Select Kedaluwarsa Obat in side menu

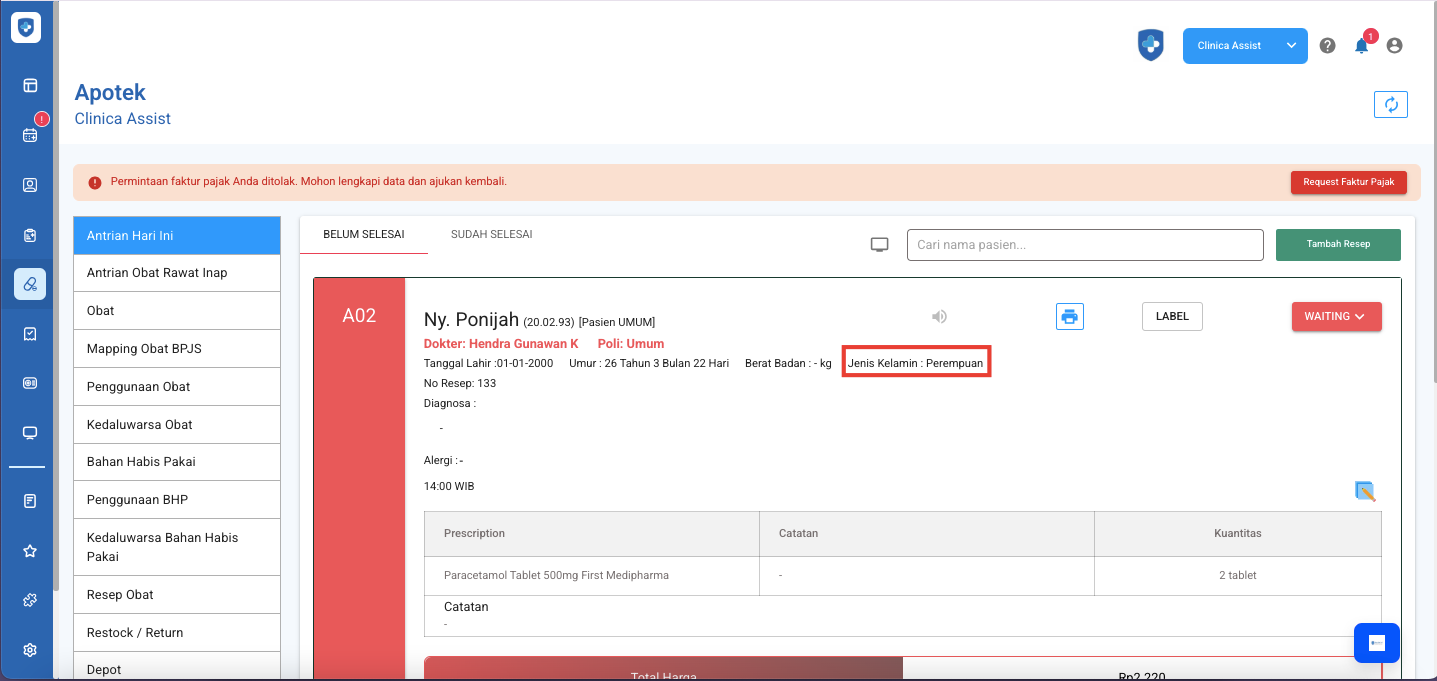[139, 425]
